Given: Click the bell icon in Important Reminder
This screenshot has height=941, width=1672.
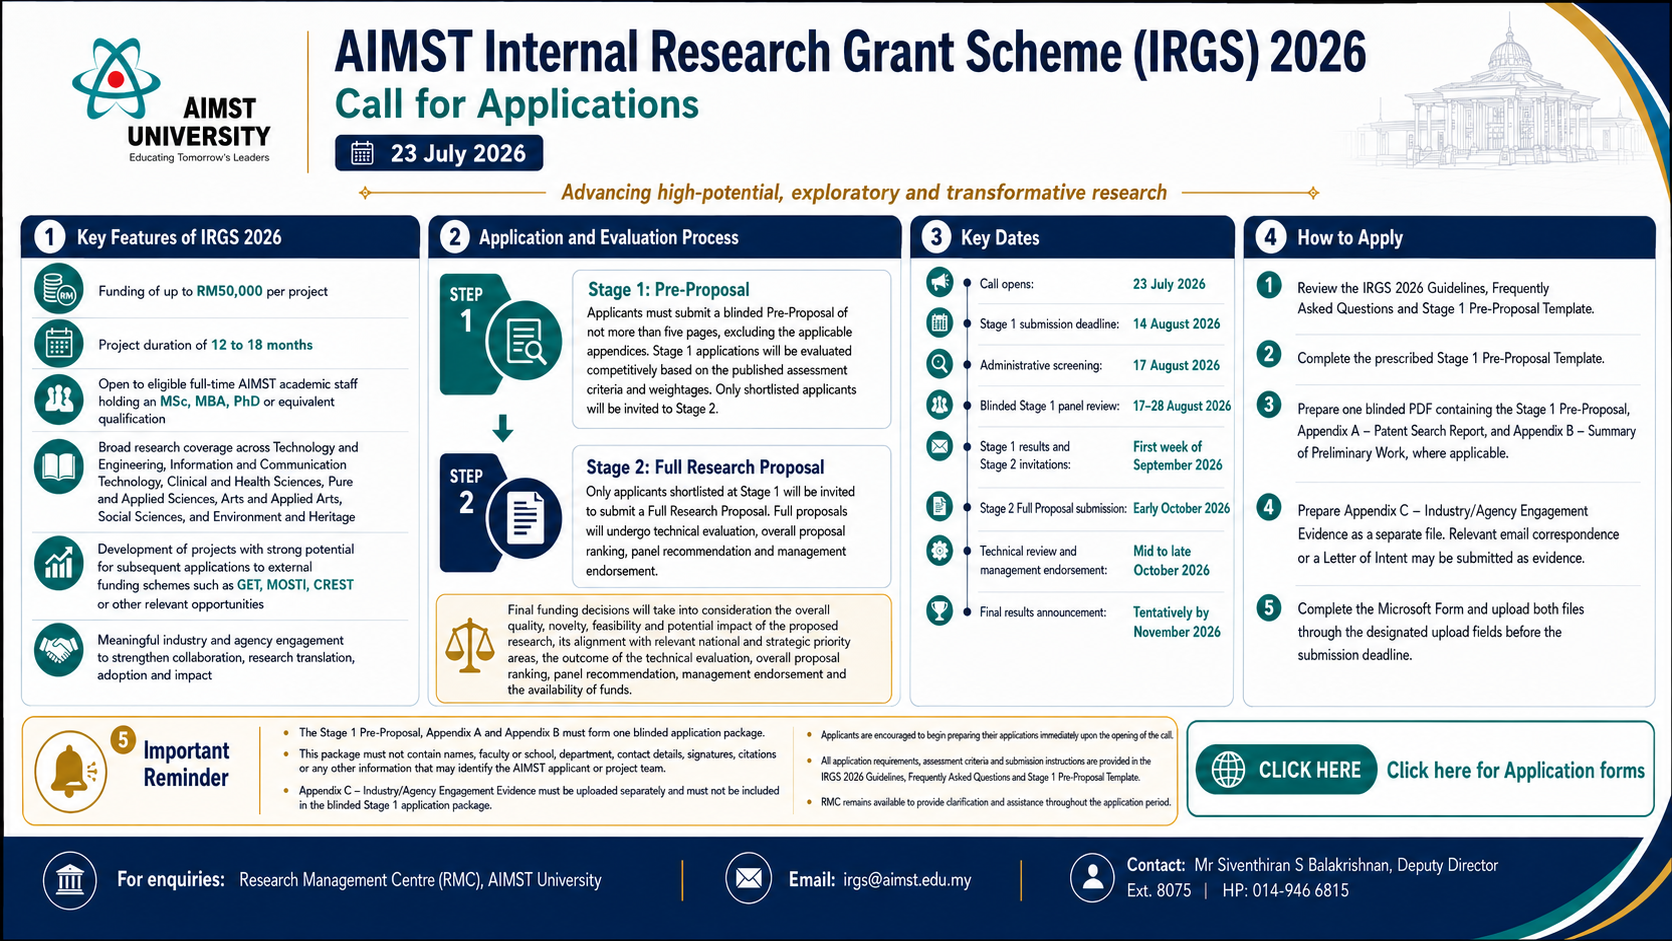Looking at the screenshot, I should tap(70, 772).
